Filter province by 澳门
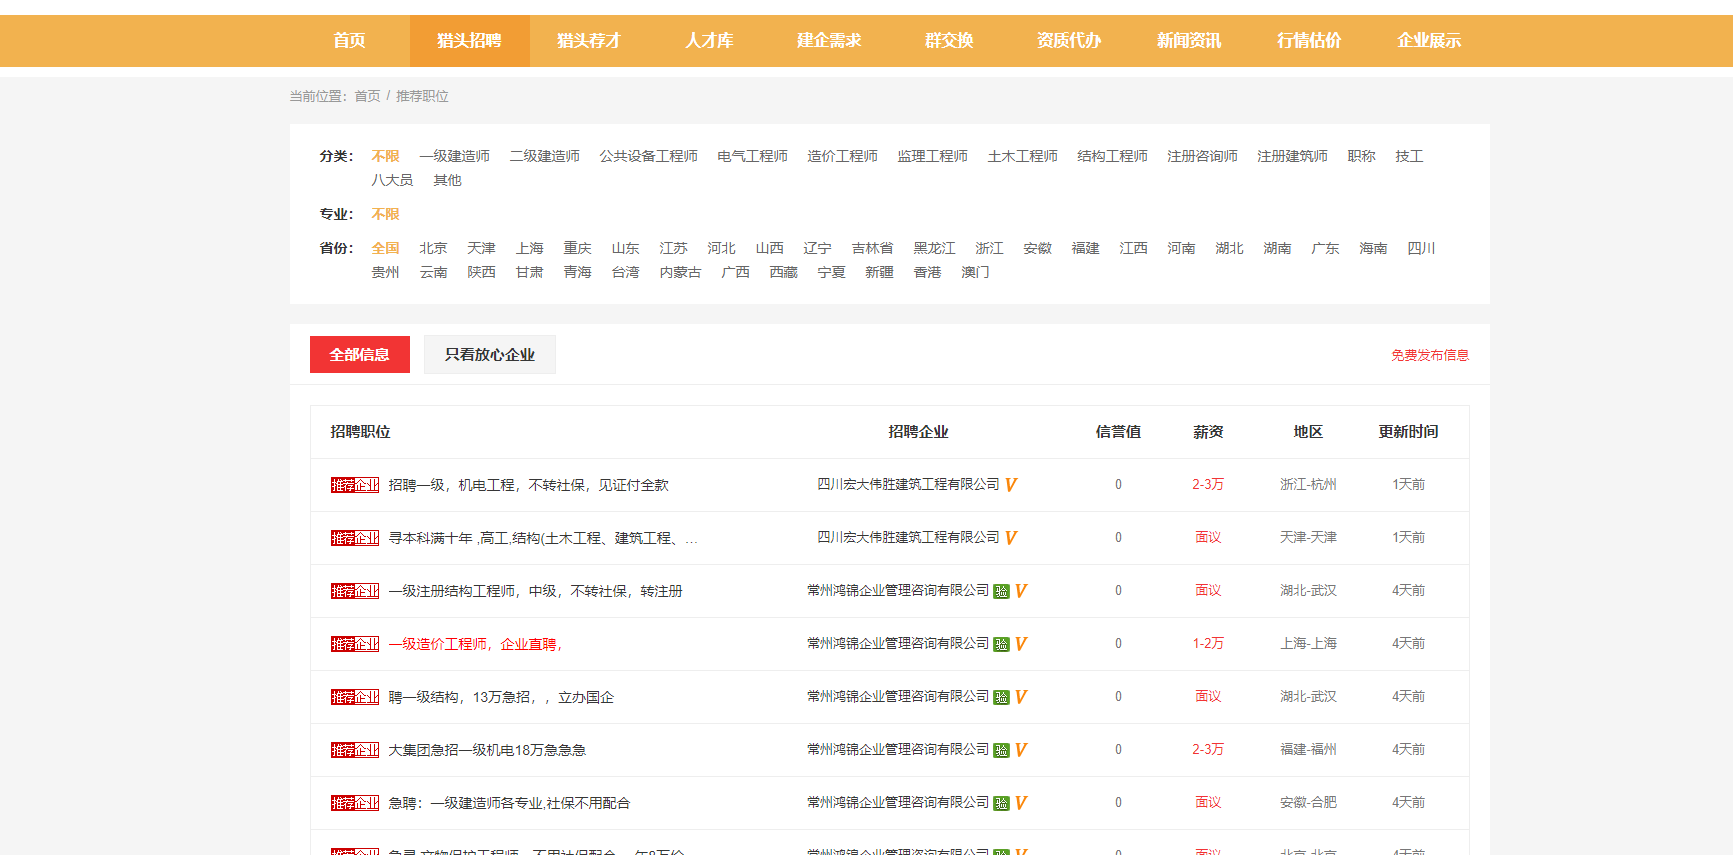1733x855 pixels. tap(975, 272)
